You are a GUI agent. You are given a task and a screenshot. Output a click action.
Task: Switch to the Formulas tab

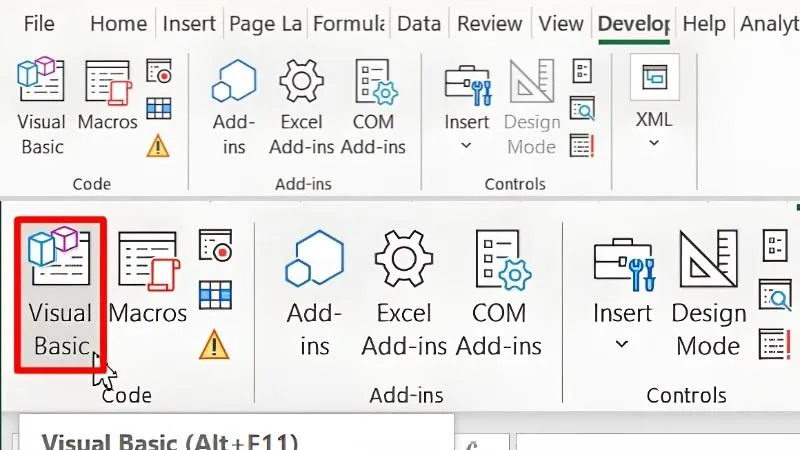click(349, 23)
